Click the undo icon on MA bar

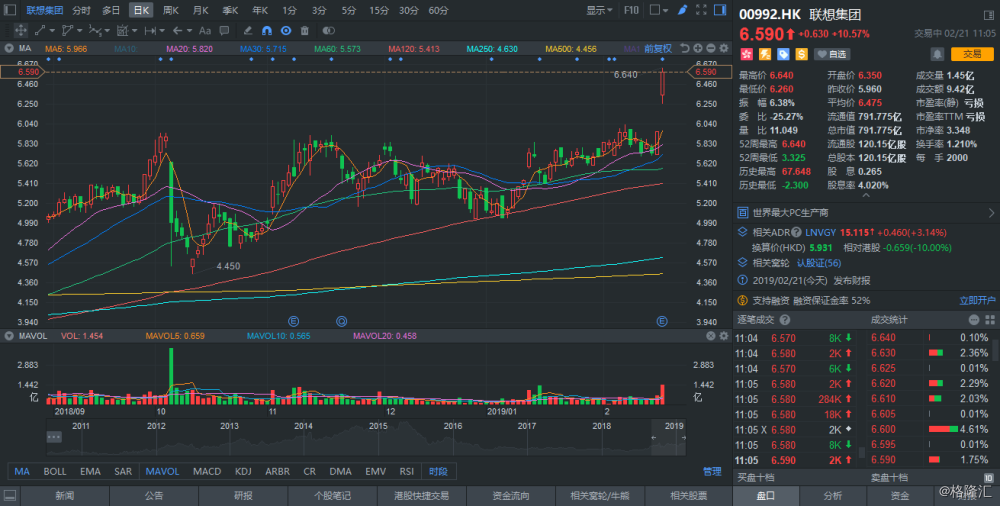pos(684,48)
